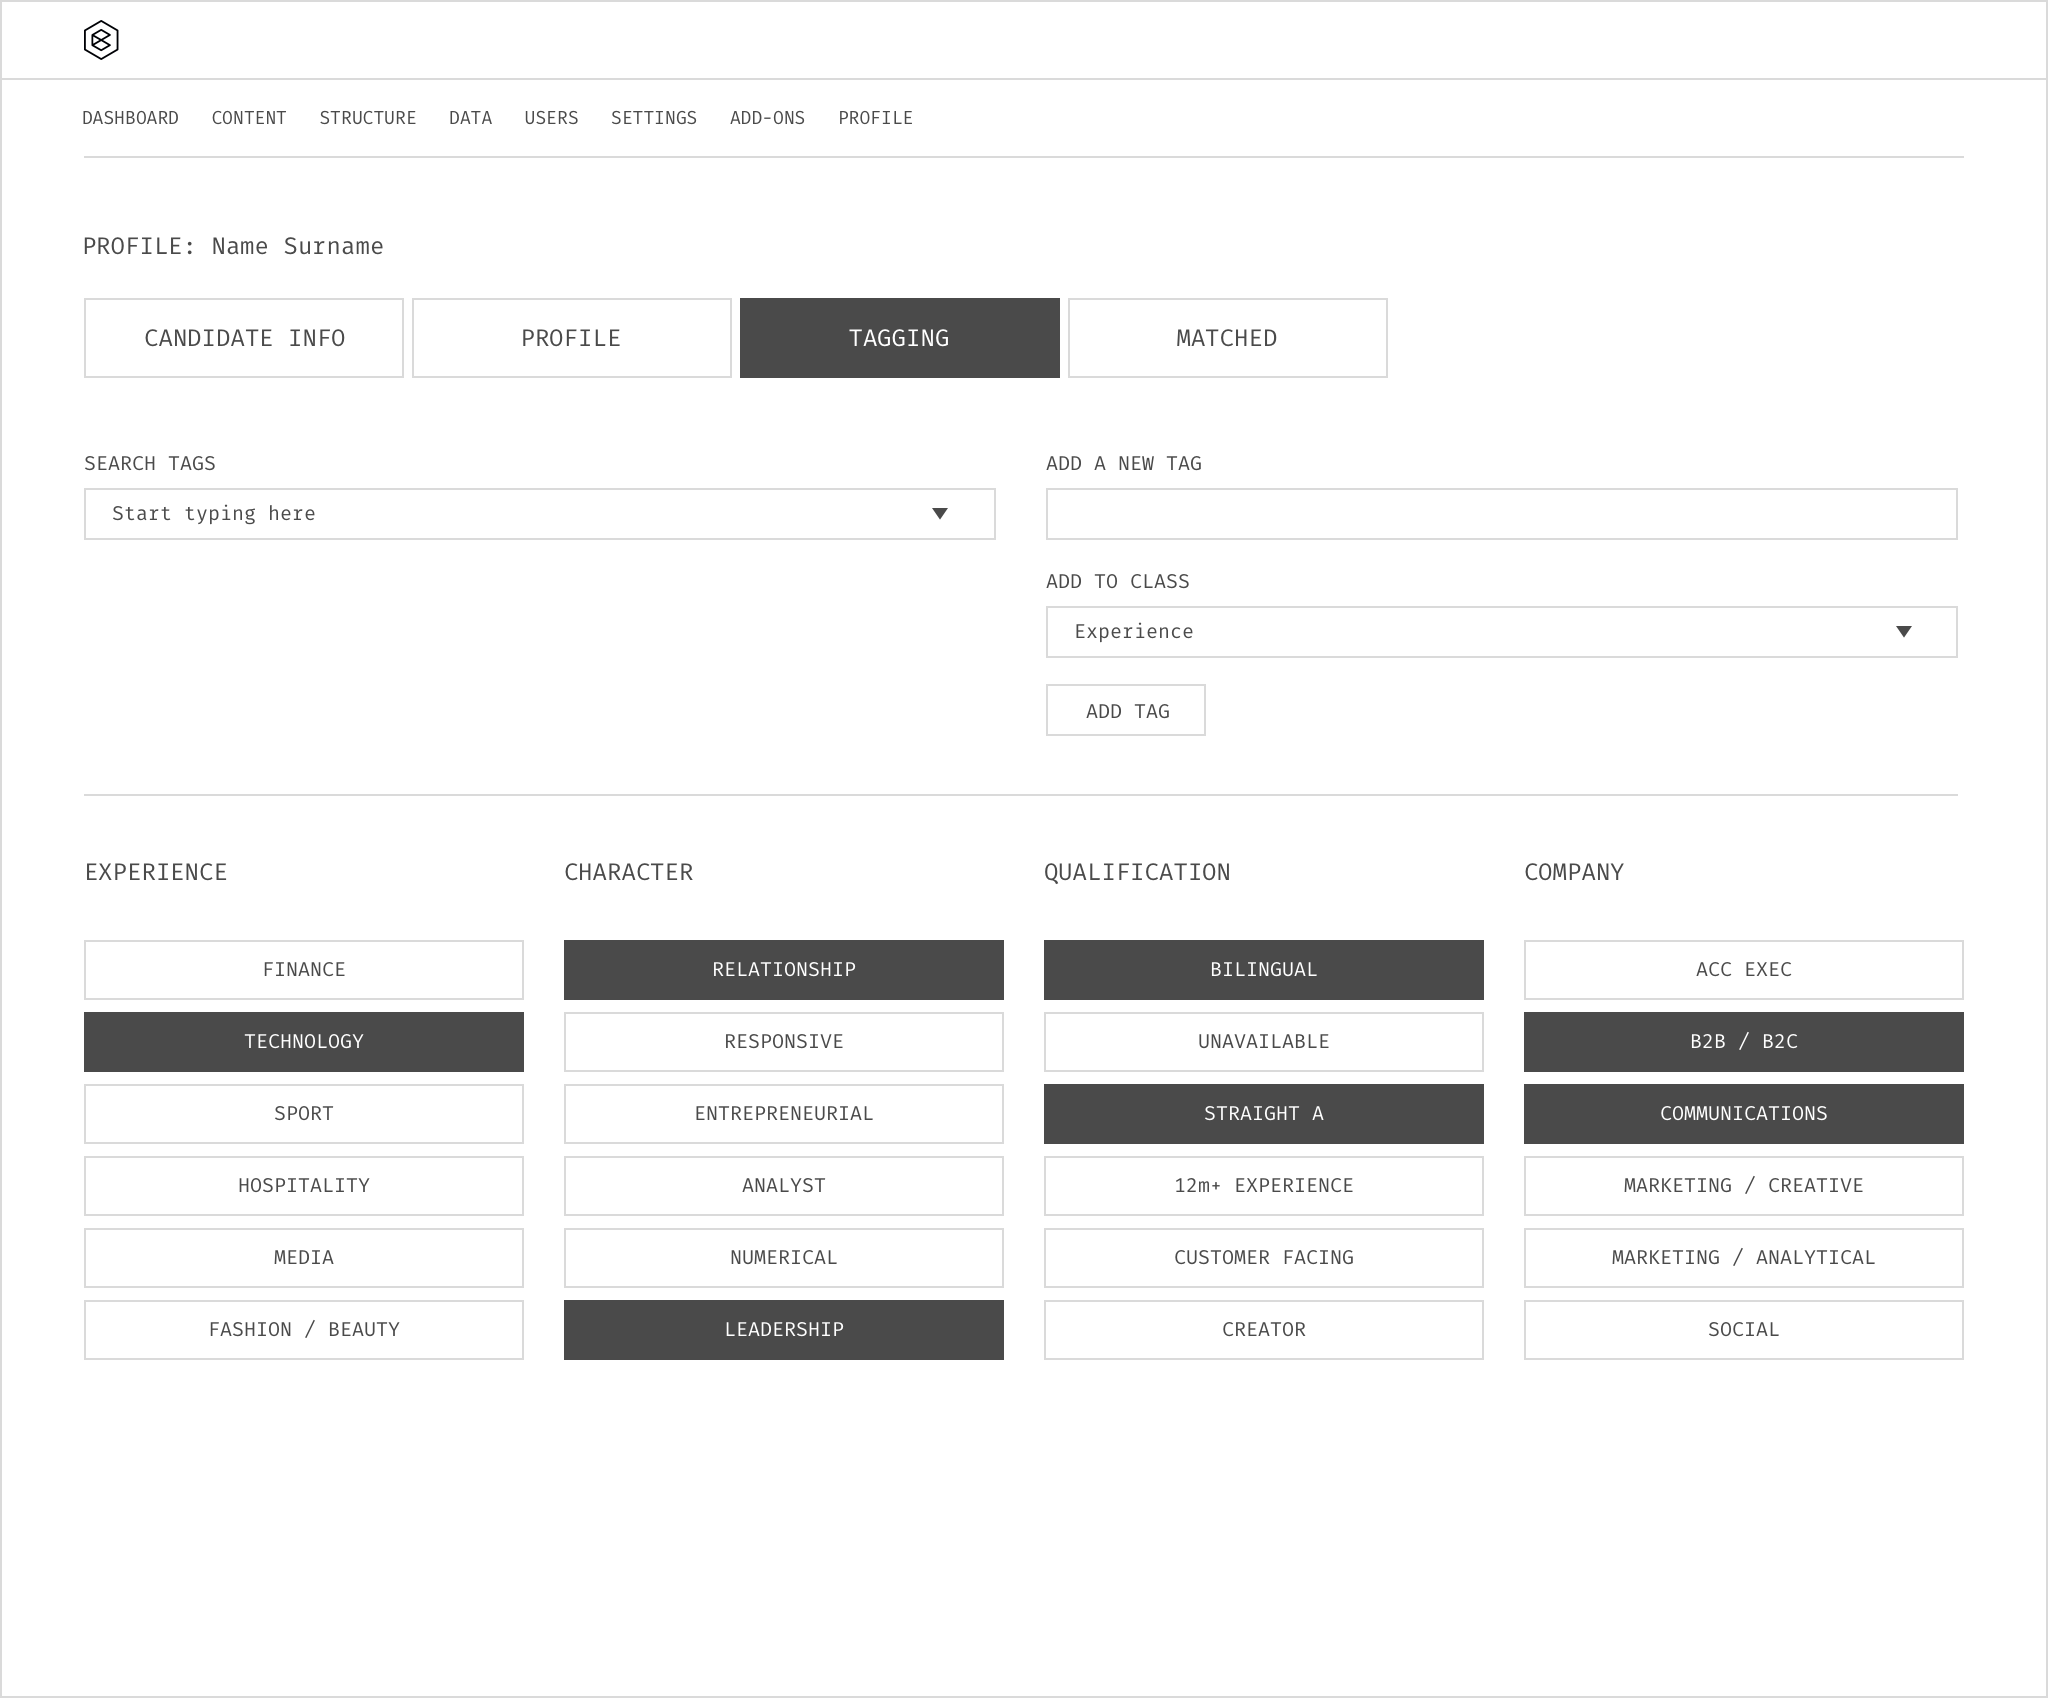Enable the Social company tag
2048x1700 pixels.
[1743, 1330]
